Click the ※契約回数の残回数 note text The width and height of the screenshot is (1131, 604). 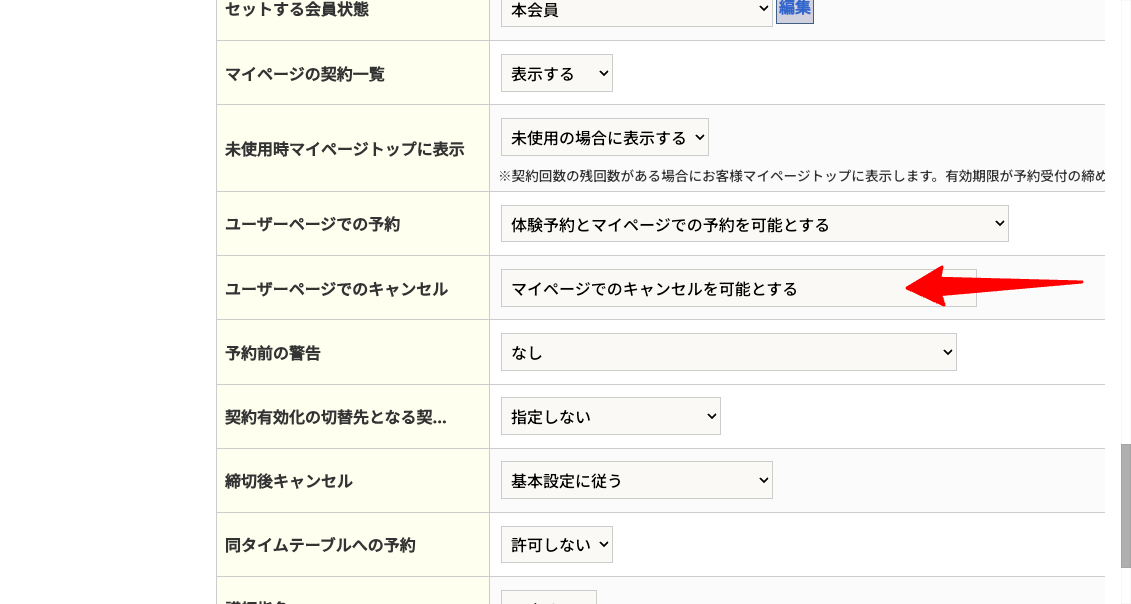pos(800,176)
